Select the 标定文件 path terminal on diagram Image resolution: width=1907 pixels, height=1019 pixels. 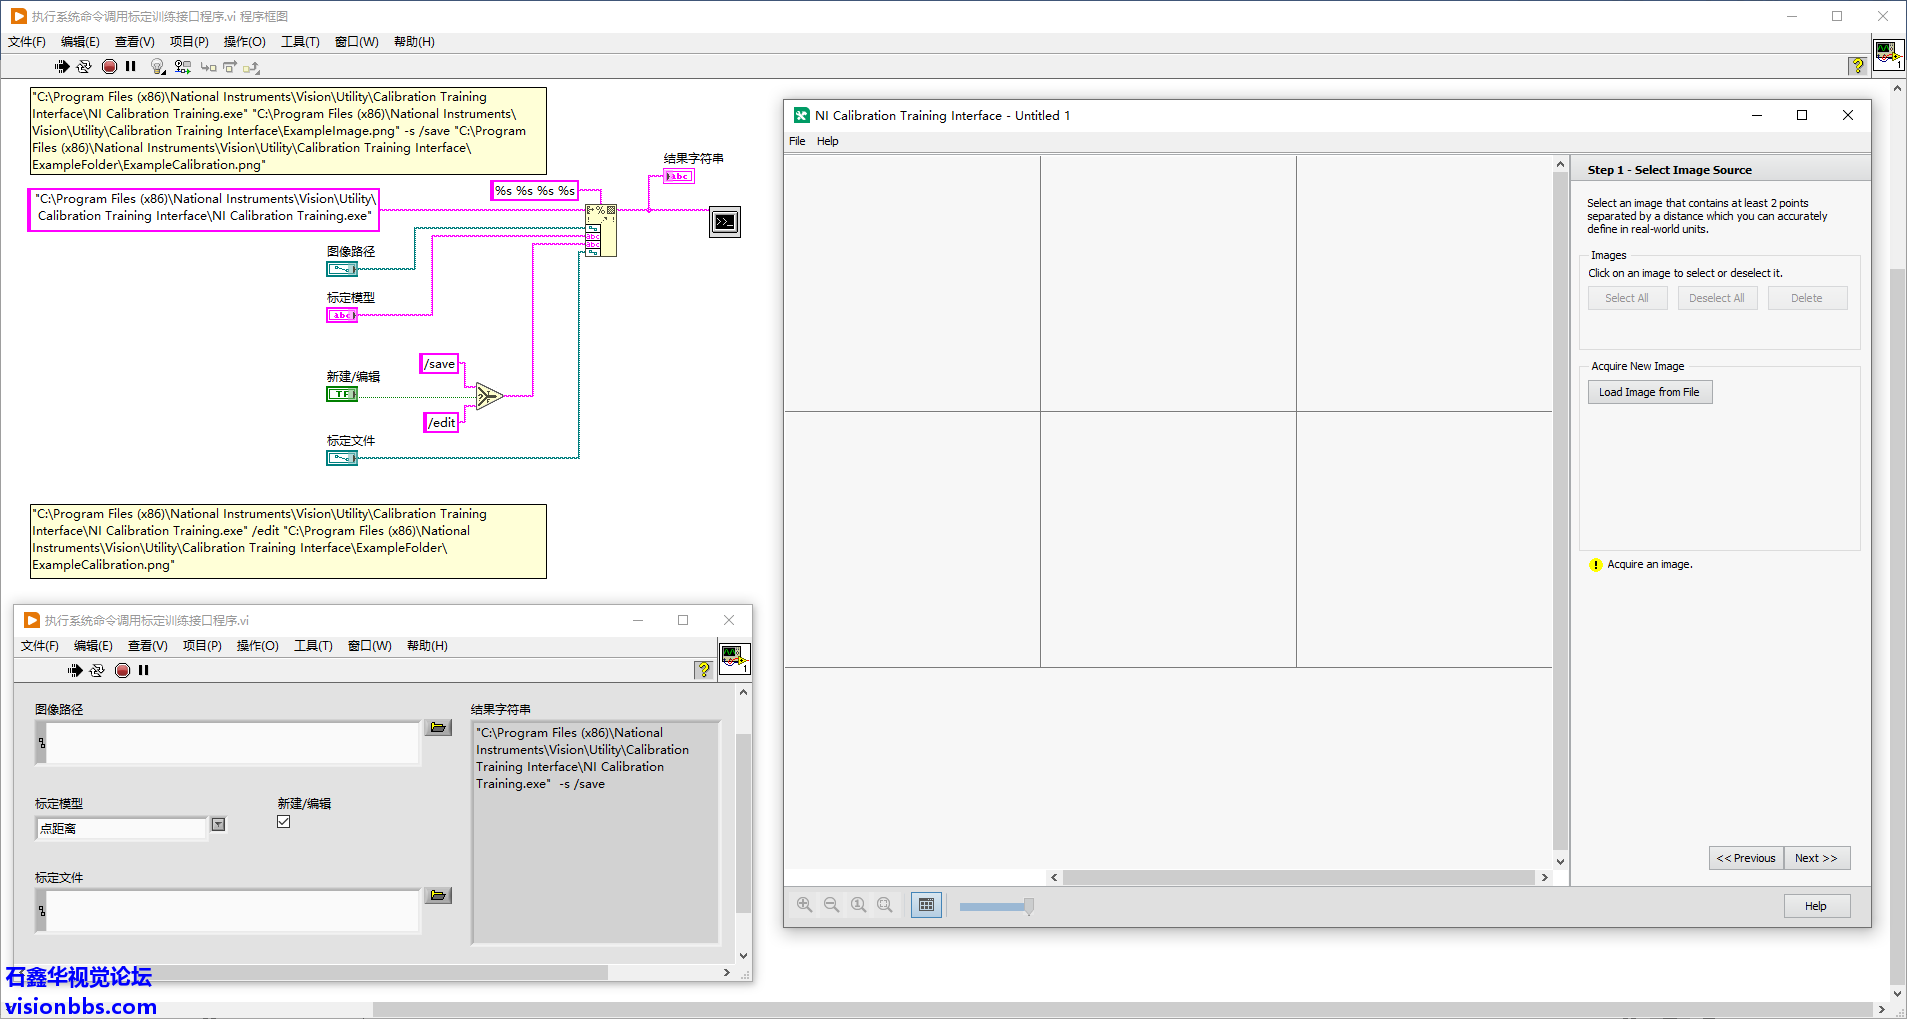tap(342, 458)
